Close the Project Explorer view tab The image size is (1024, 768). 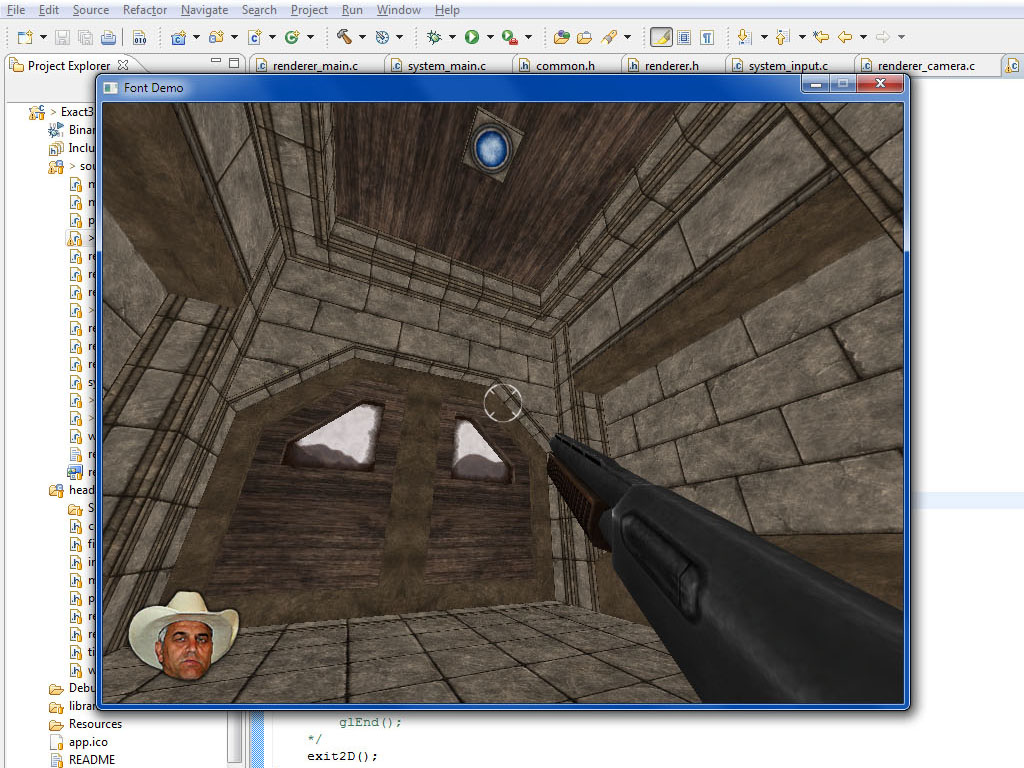click(123, 65)
